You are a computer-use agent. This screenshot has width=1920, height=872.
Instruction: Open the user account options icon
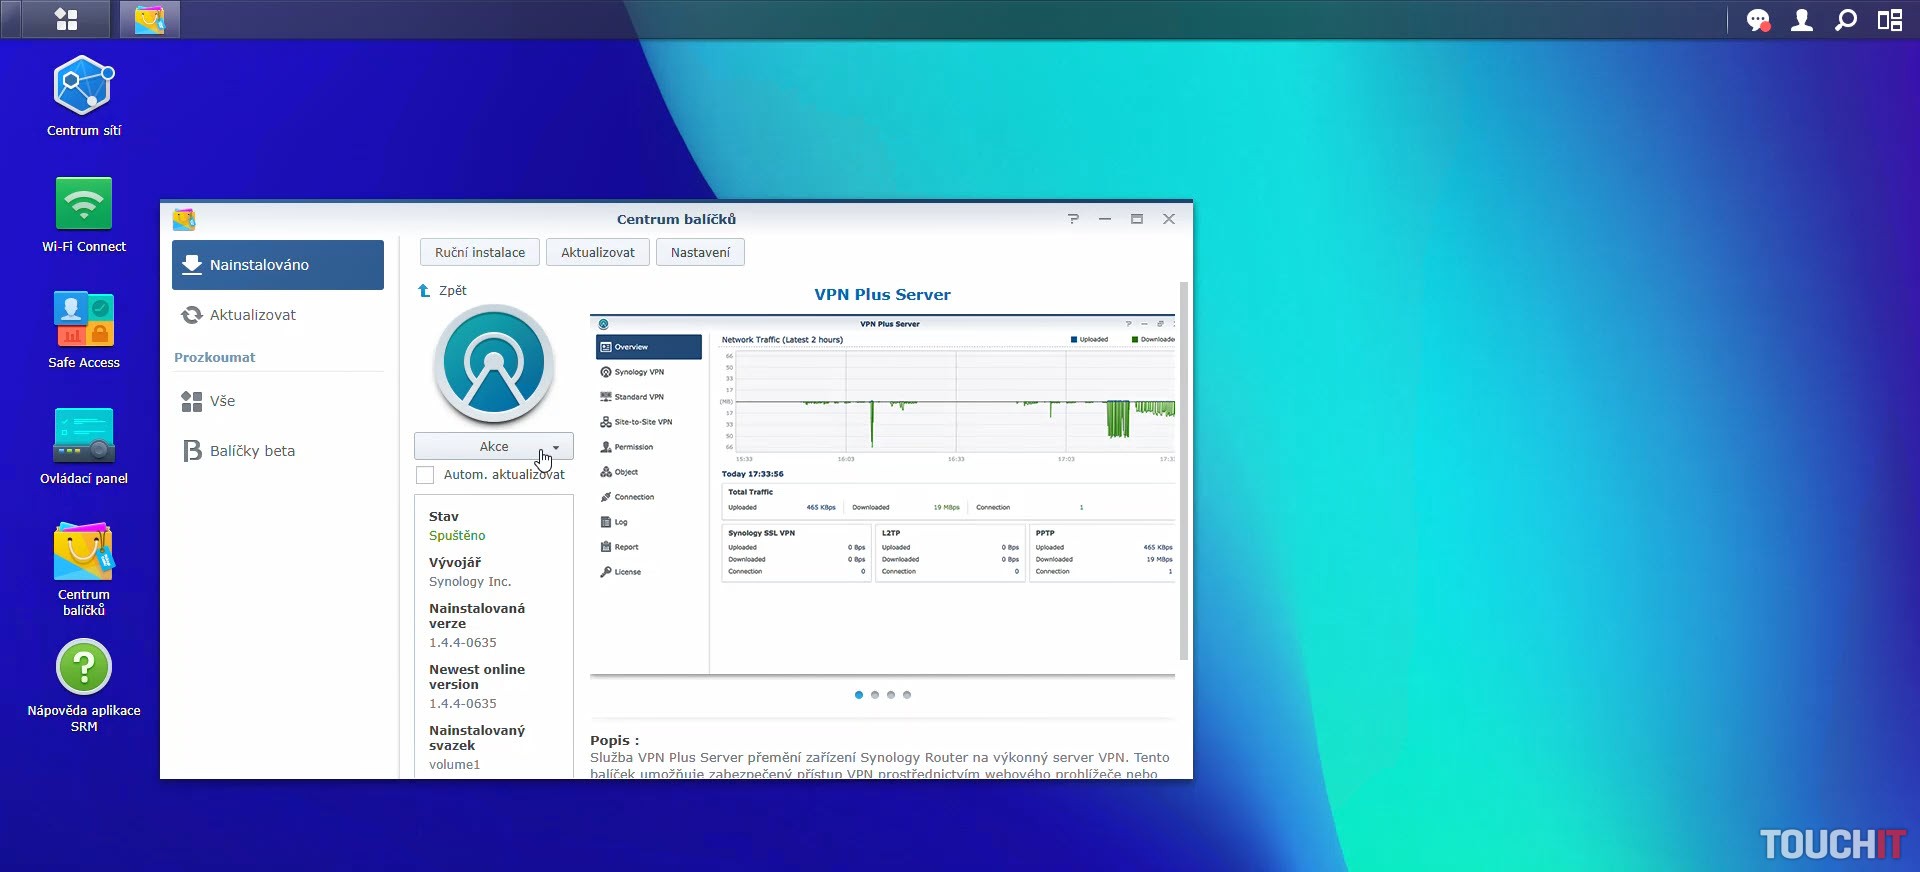(x=1801, y=20)
